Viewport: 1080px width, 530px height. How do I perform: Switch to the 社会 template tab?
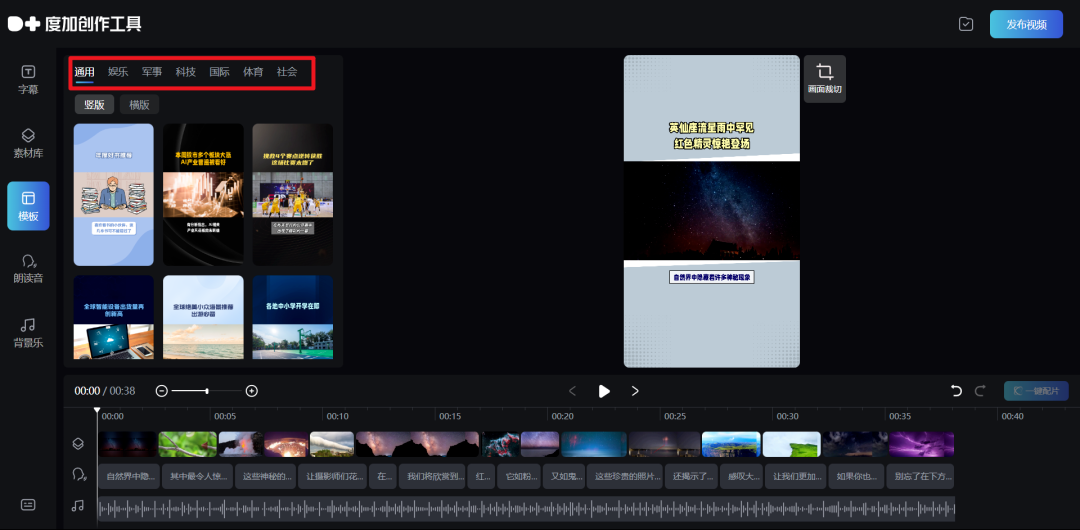pyautogui.click(x=287, y=72)
